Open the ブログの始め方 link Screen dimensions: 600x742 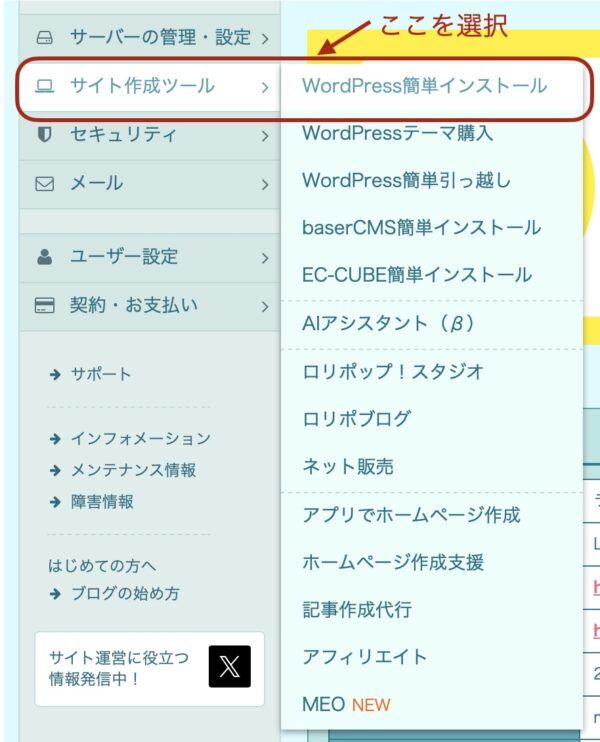tap(124, 593)
